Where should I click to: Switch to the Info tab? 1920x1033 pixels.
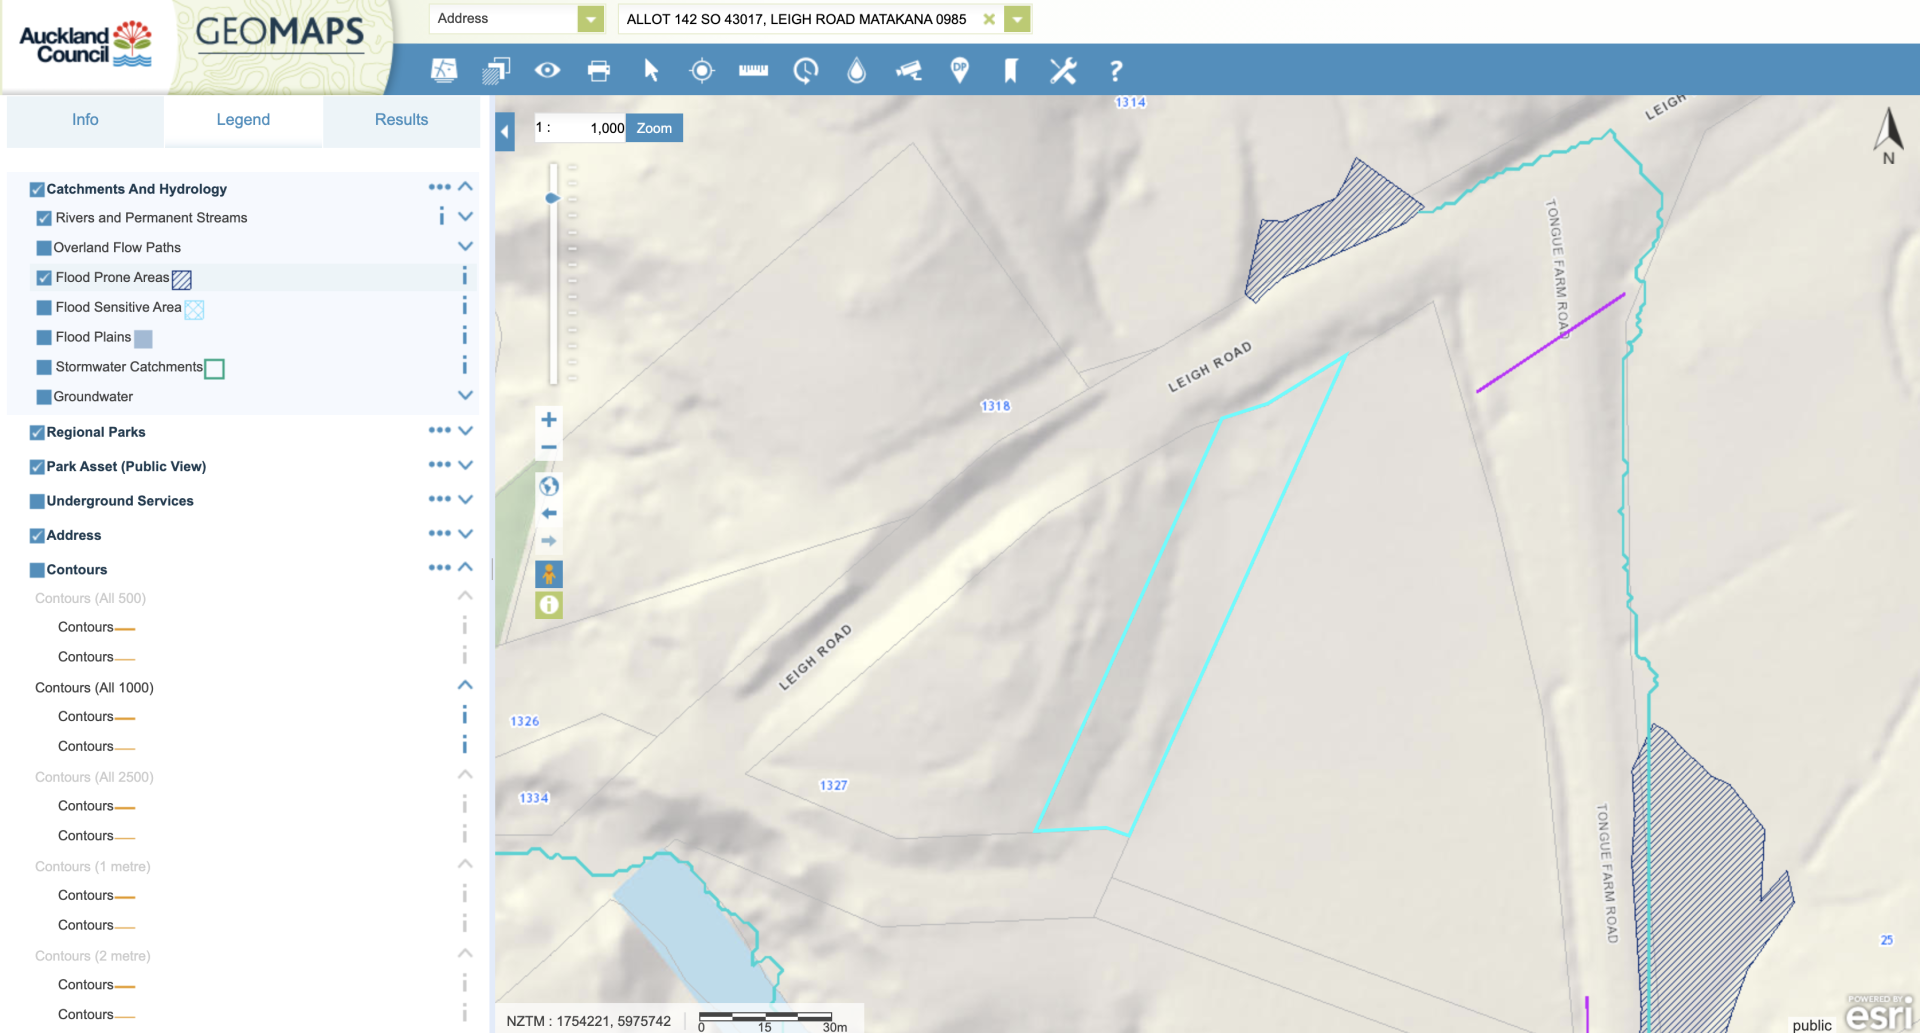click(x=85, y=120)
